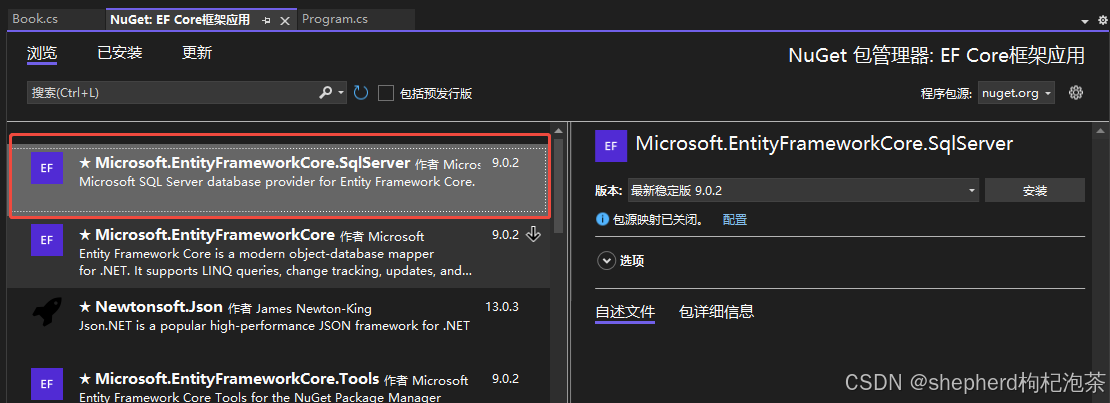The width and height of the screenshot is (1110, 403).
Task: Select the Microsoft.EntityFrameworkCore package row
Action: [279, 251]
